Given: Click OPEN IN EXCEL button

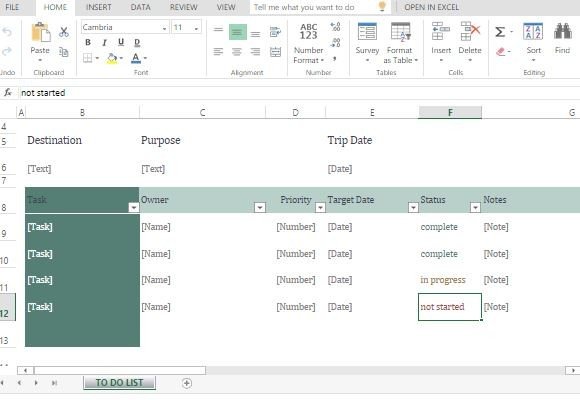Looking at the screenshot, I should pyautogui.click(x=431, y=7).
